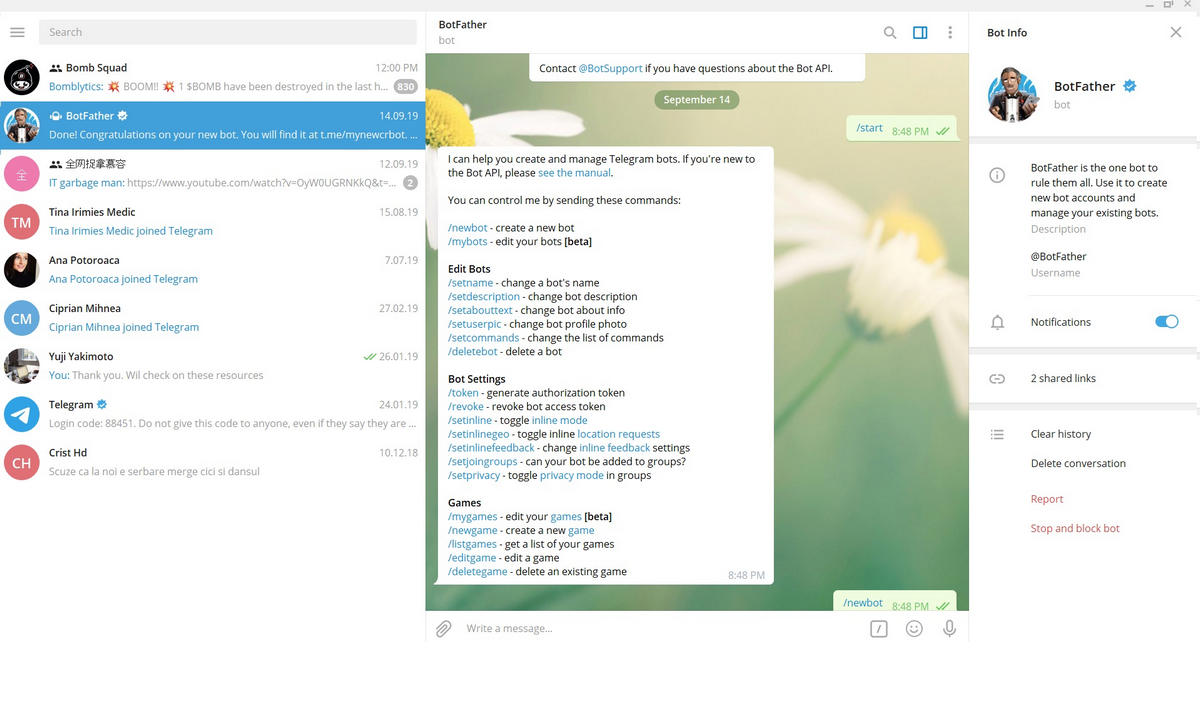The width and height of the screenshot is (1200, 721).
Task: Open the emoji picker smiley icon
Action: click(914, 629)
